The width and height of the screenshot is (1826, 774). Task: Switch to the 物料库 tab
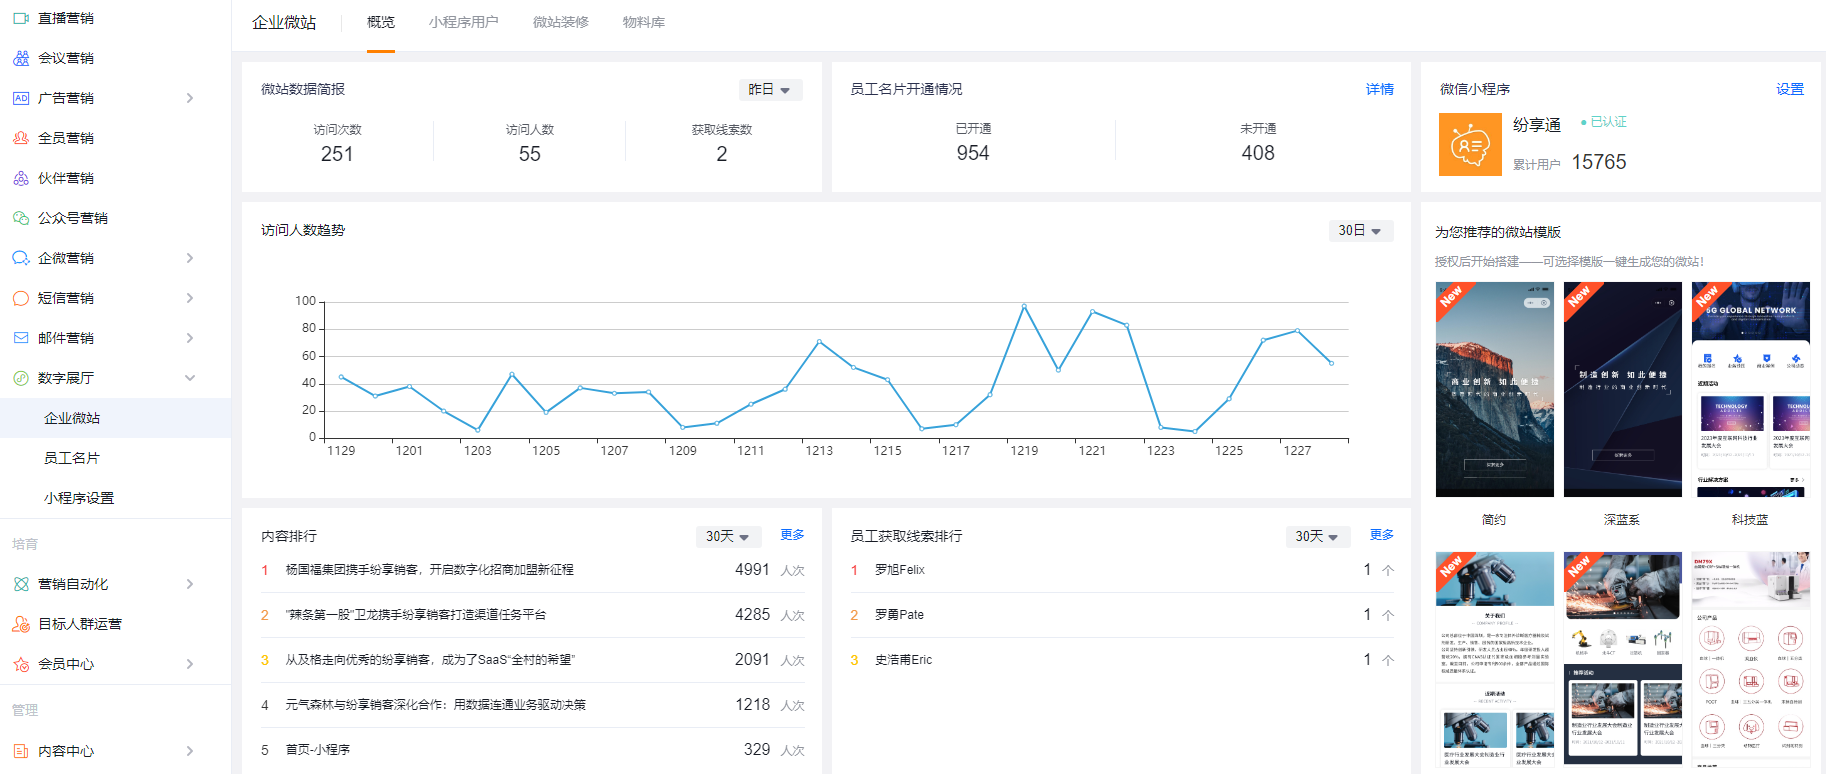click(x=644, y=22)
